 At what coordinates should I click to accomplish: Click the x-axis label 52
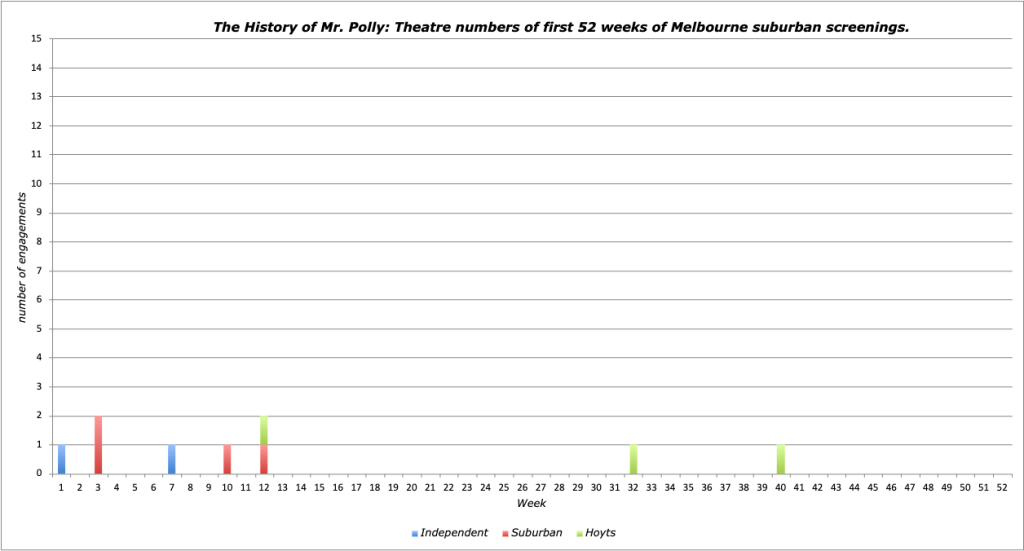point(1002,487)
